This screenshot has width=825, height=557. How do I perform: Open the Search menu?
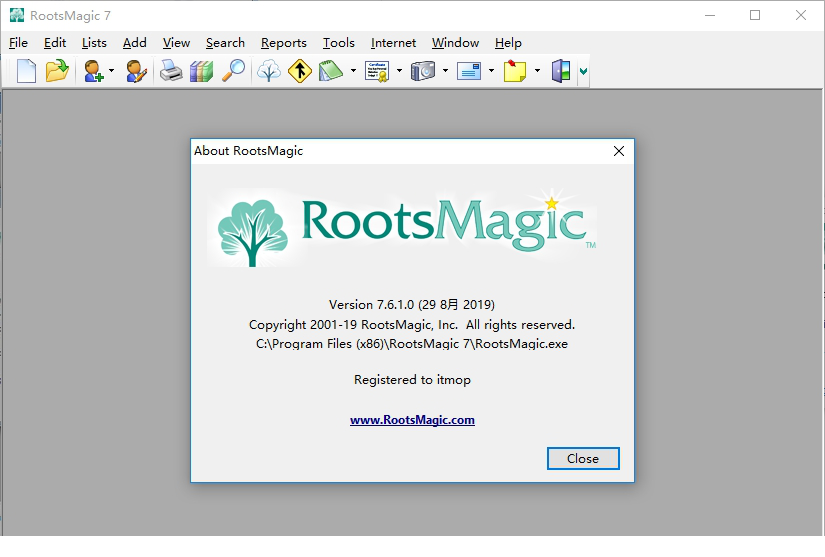click(225, 43)
